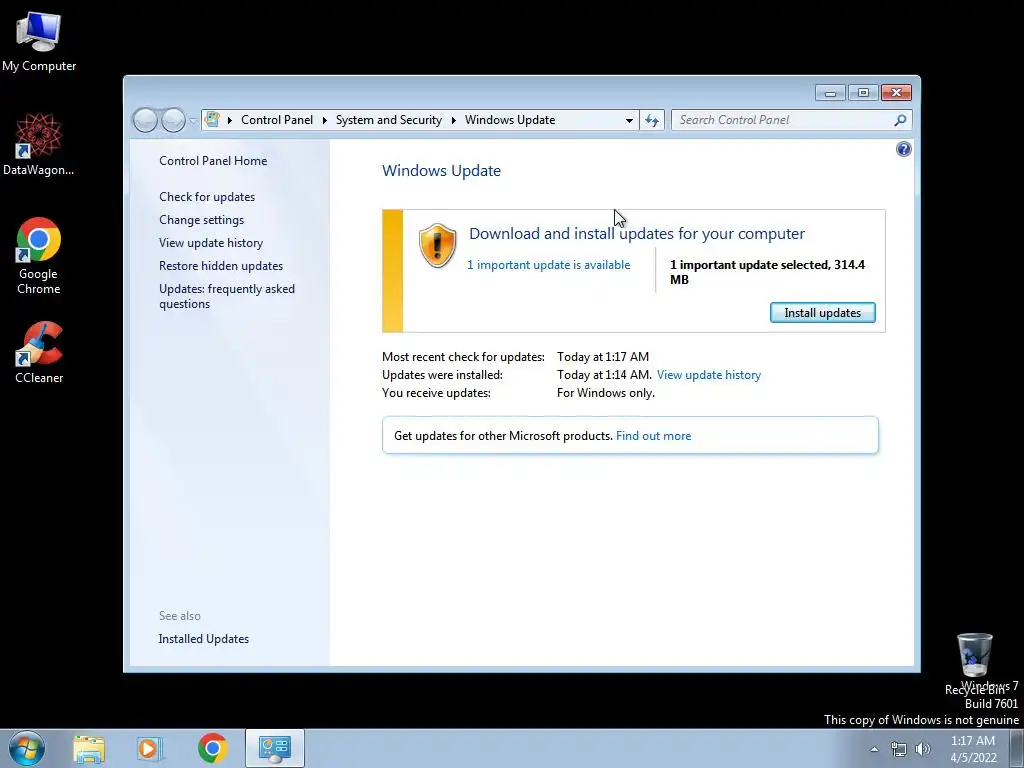Launch Google Chrome from the desktop icon

point(39,255)
